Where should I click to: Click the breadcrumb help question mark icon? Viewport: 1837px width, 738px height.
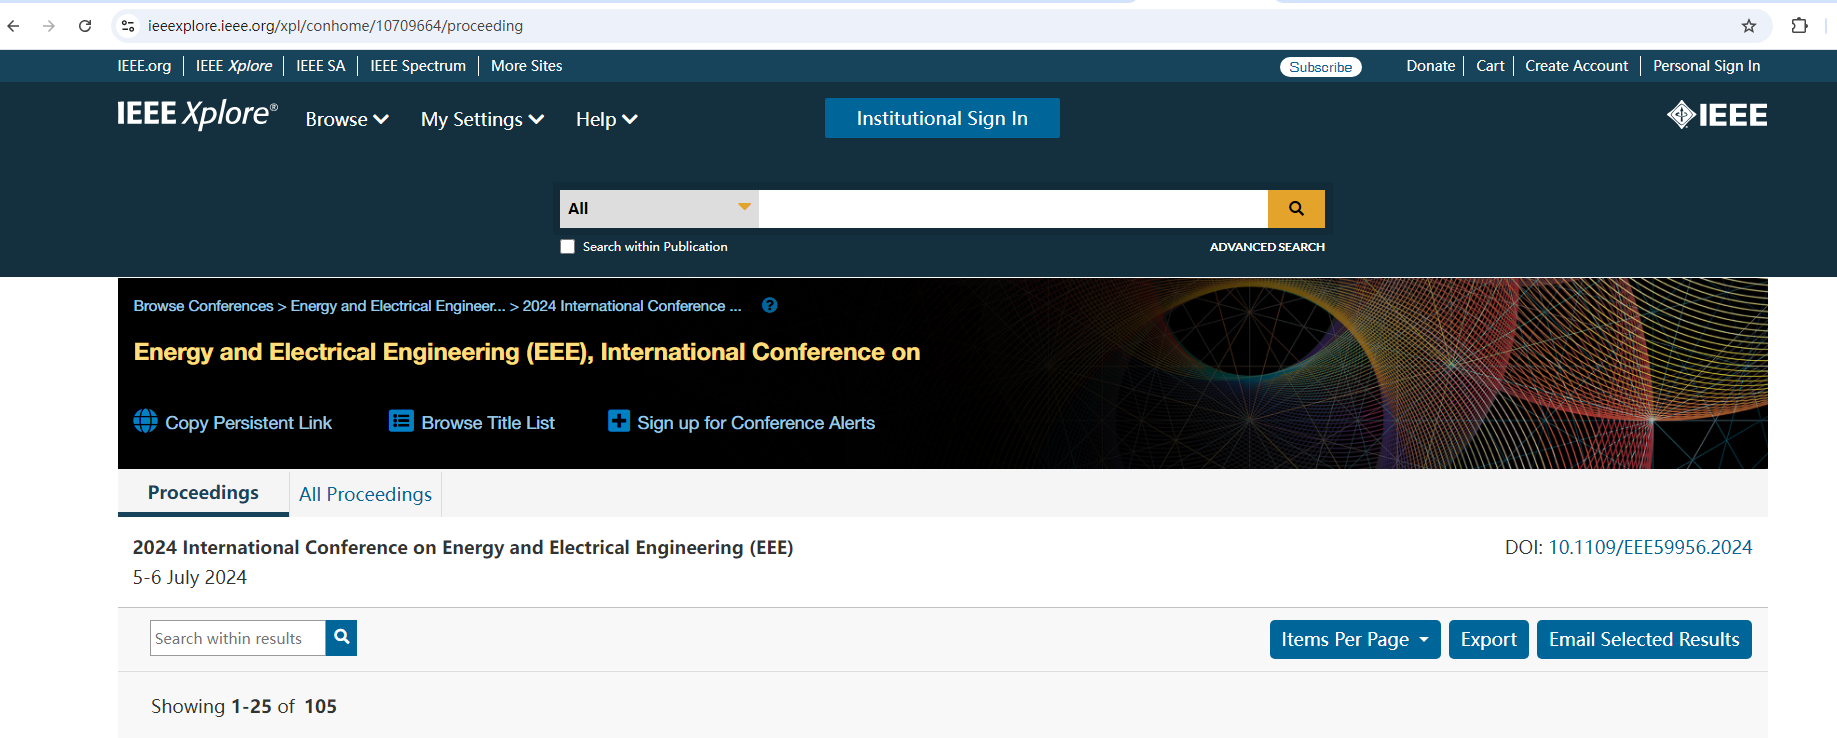(769, 306)
